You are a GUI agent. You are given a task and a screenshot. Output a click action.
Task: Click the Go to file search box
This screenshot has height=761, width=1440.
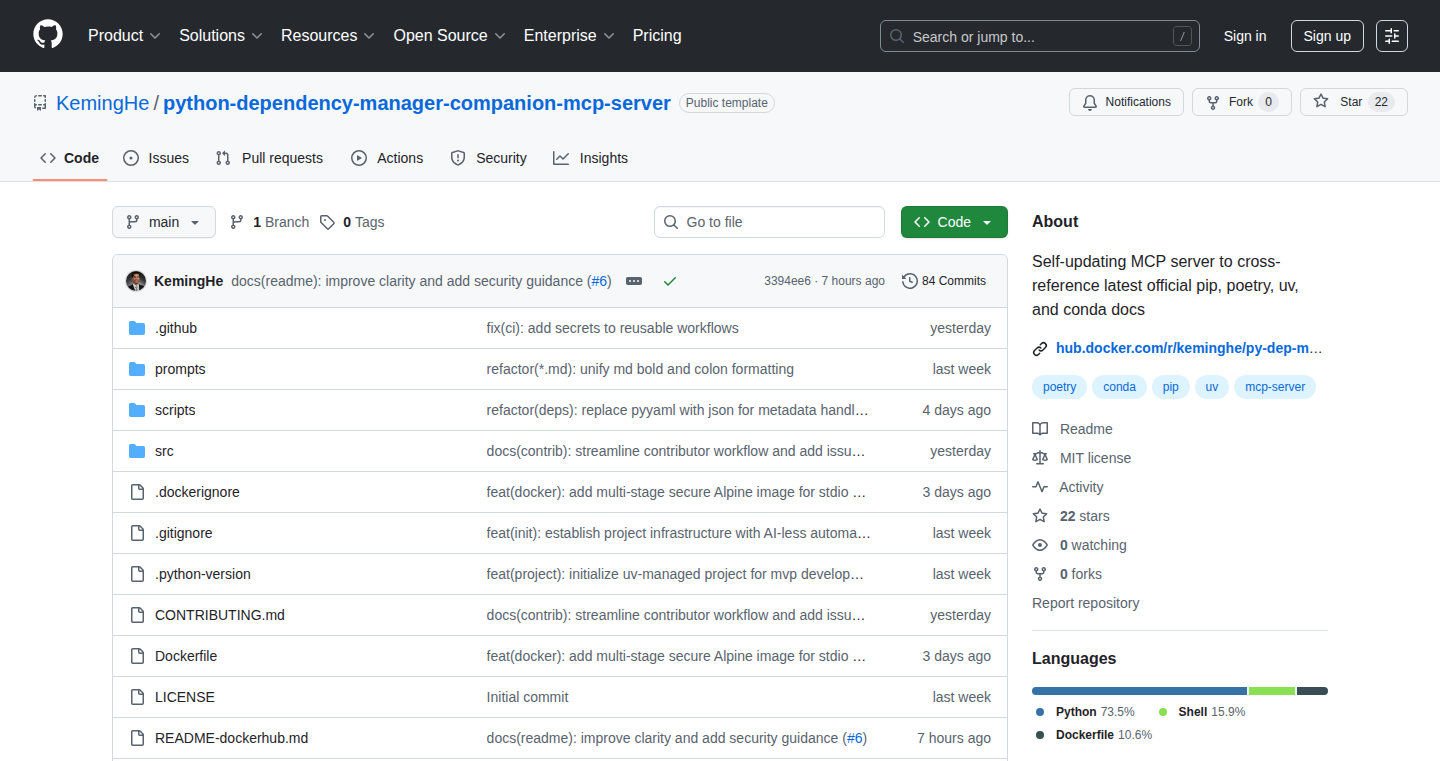(770, 222)
